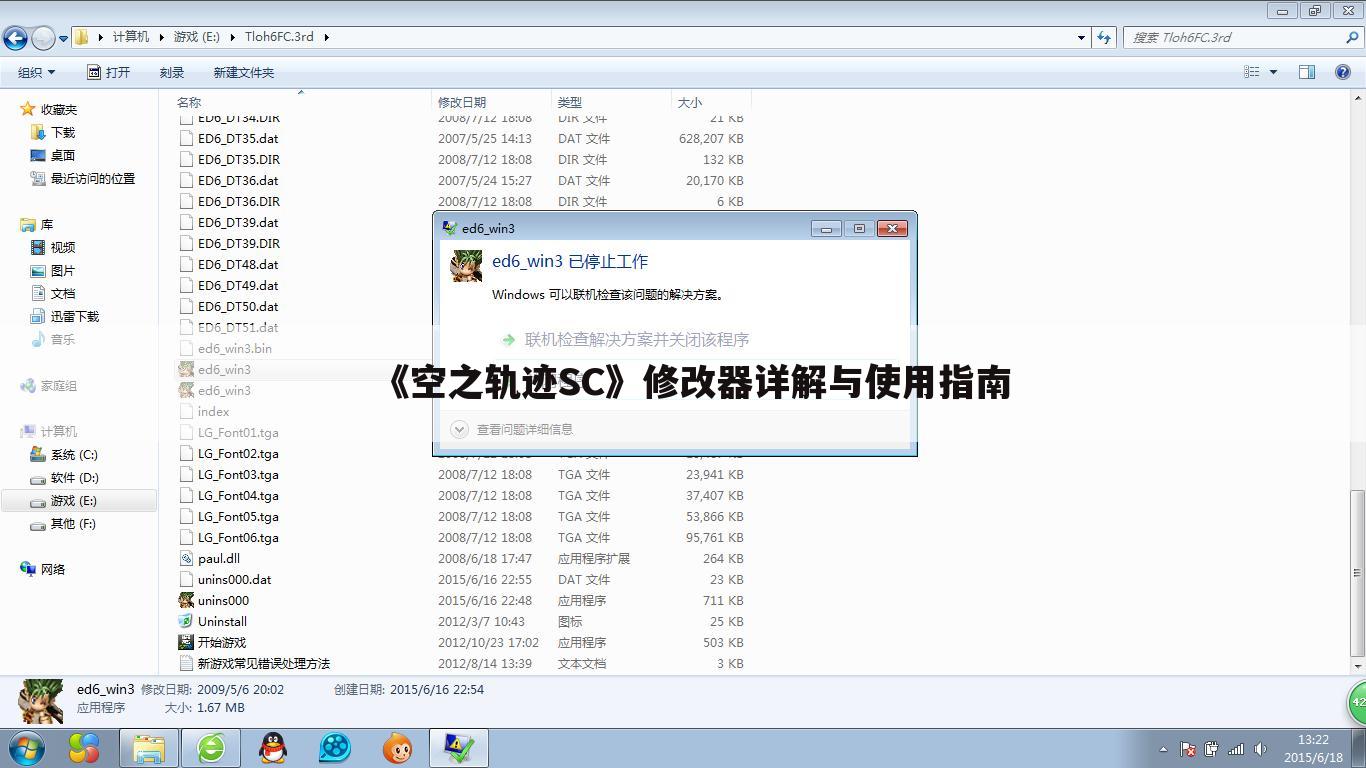Click the search magnifier icon

click(x=1353, y=37)
